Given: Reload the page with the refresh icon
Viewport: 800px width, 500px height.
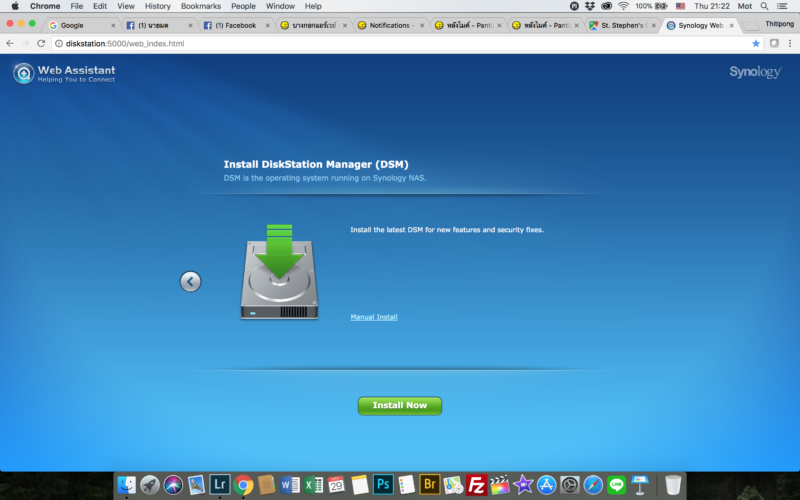Looking at the screenshot, I should [41, 43].
